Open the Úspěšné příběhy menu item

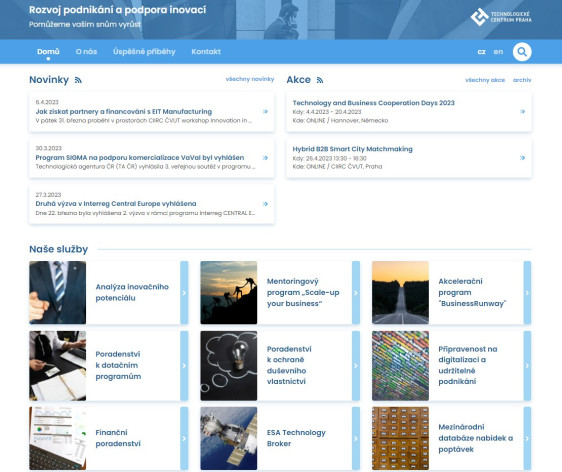144,52
